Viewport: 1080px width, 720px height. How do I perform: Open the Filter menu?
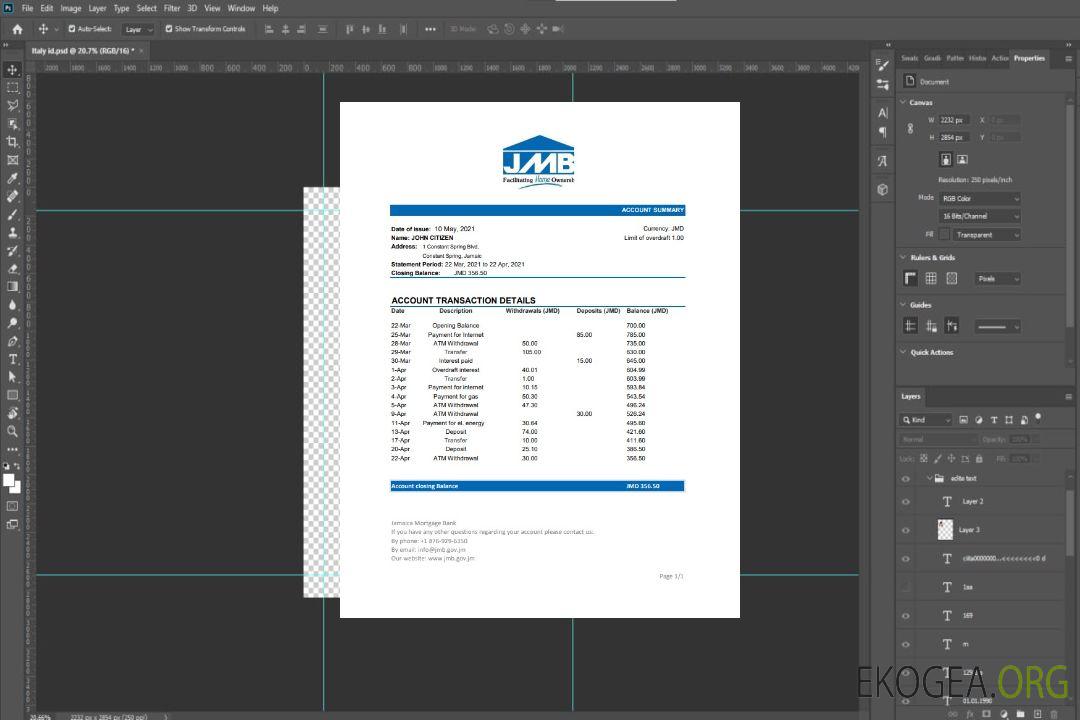click(172, 8)
